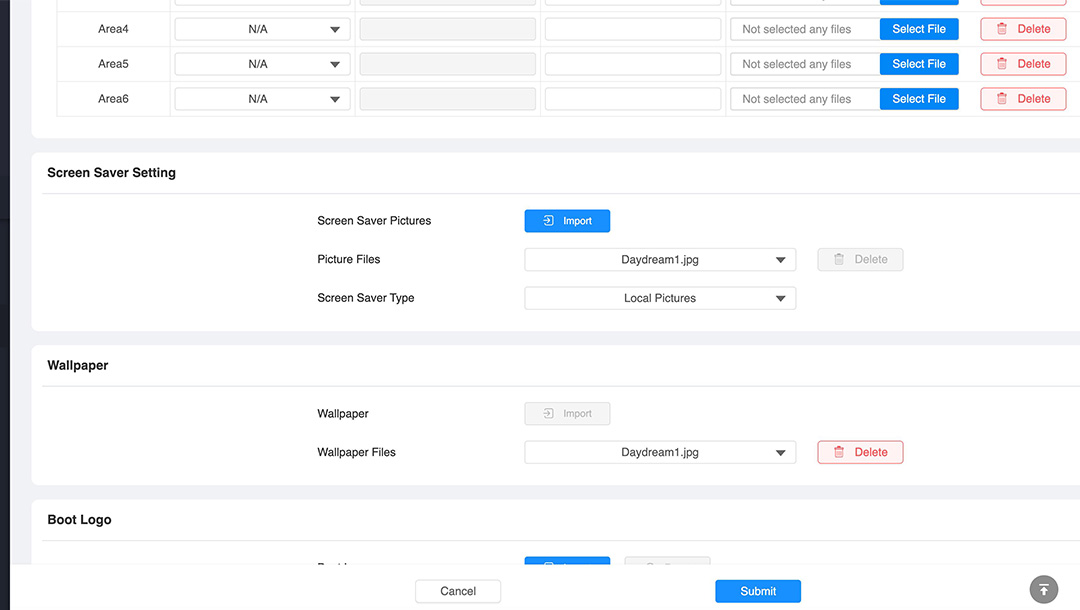Click Import for Screen Saver Pictures
Image resolution: width=1080 pixels, height=610 pixels.
tap(567, 221)
